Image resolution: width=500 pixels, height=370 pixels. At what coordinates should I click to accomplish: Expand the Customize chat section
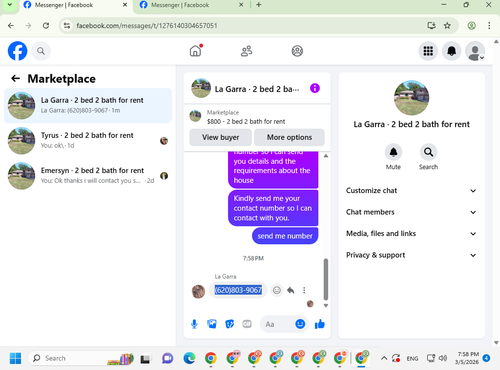click(411, 191)
